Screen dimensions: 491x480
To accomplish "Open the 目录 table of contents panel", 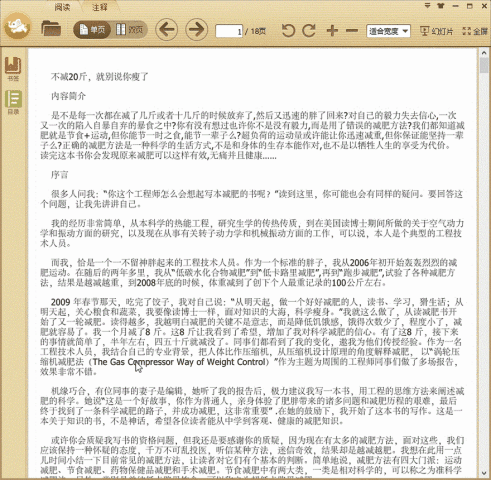I will point(13,102).
